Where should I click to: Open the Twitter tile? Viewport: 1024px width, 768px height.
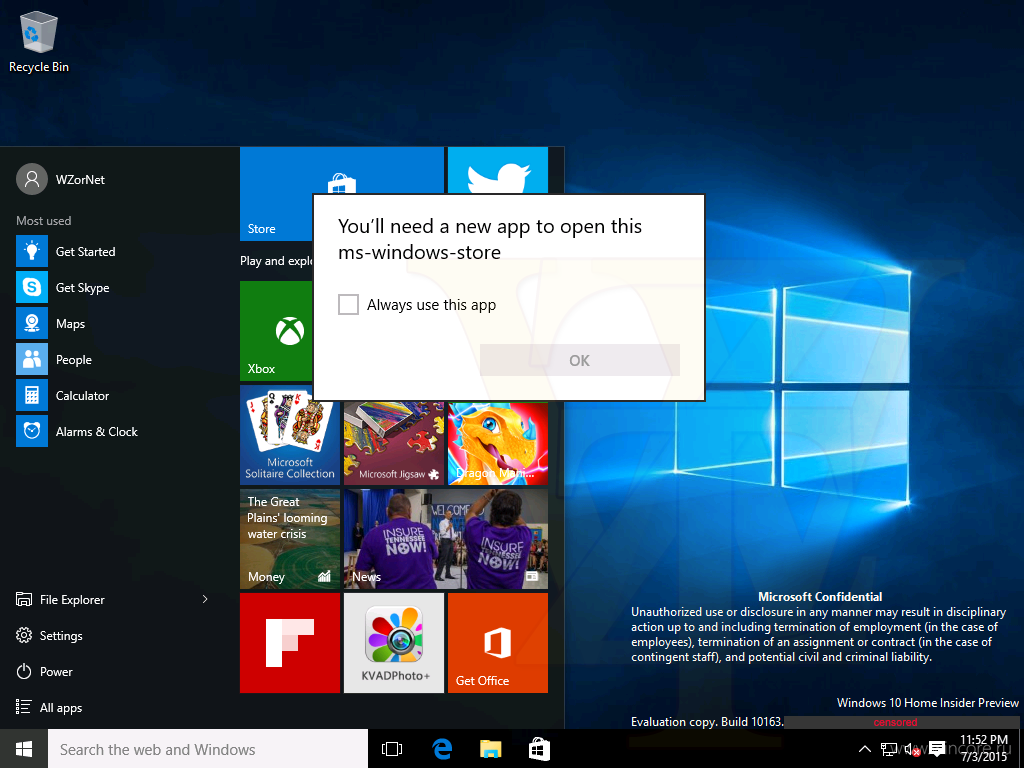[498, 171]
